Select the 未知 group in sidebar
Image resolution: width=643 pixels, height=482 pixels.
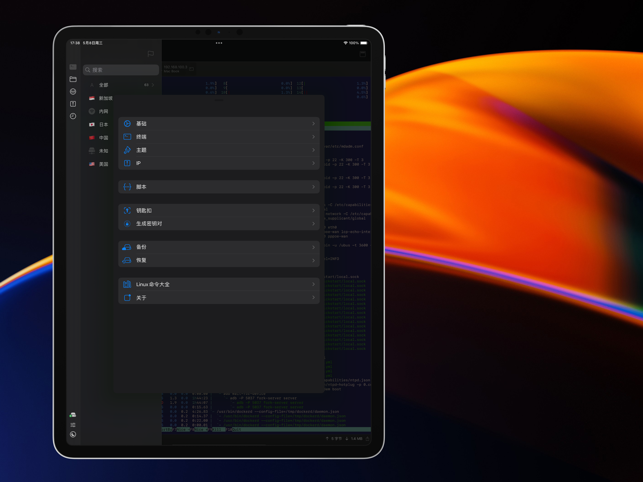(x=98, y=151)
